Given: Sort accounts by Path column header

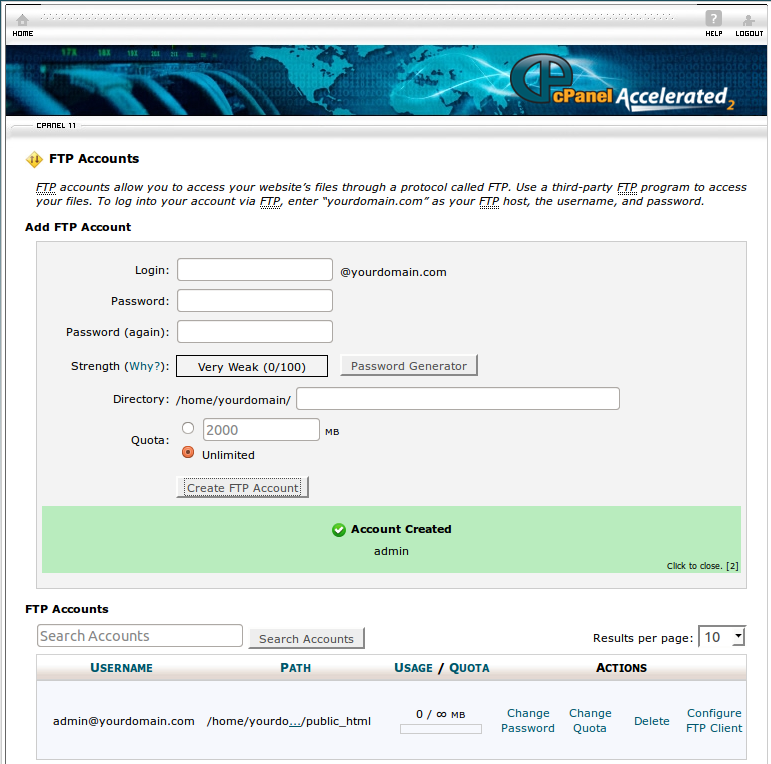Looking at the screenshot, I should click(x=295, y=668).
